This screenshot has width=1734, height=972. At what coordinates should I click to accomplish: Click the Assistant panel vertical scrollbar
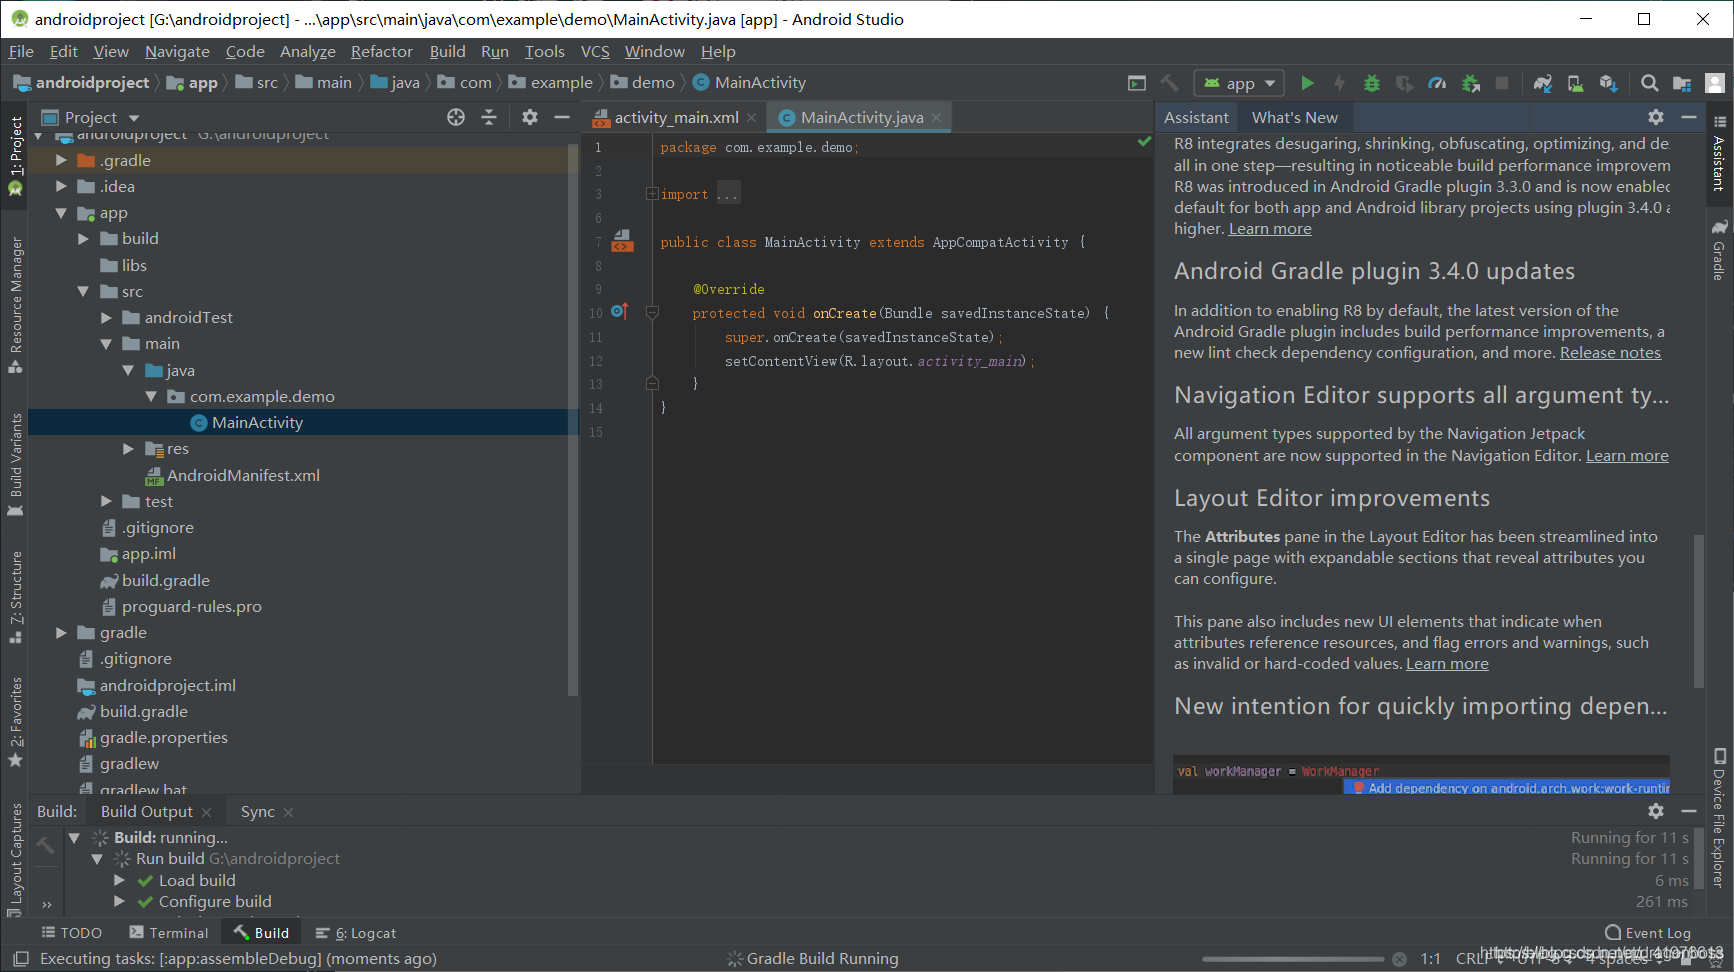pyautogui.click(x=1698, y=610)
